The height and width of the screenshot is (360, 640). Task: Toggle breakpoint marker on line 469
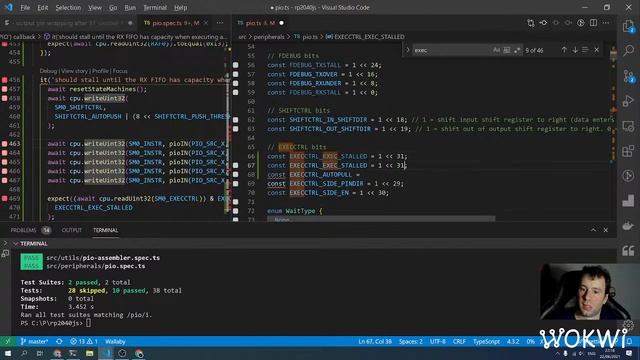point(4,198)
